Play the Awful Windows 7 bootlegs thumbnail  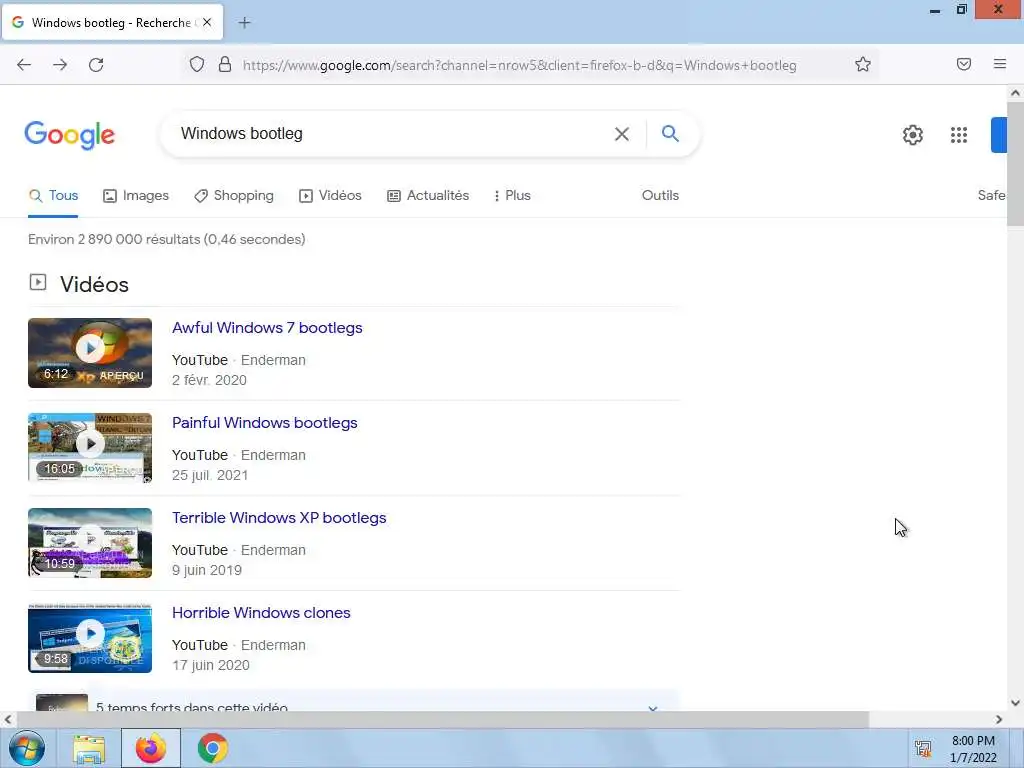pos(90,353)
